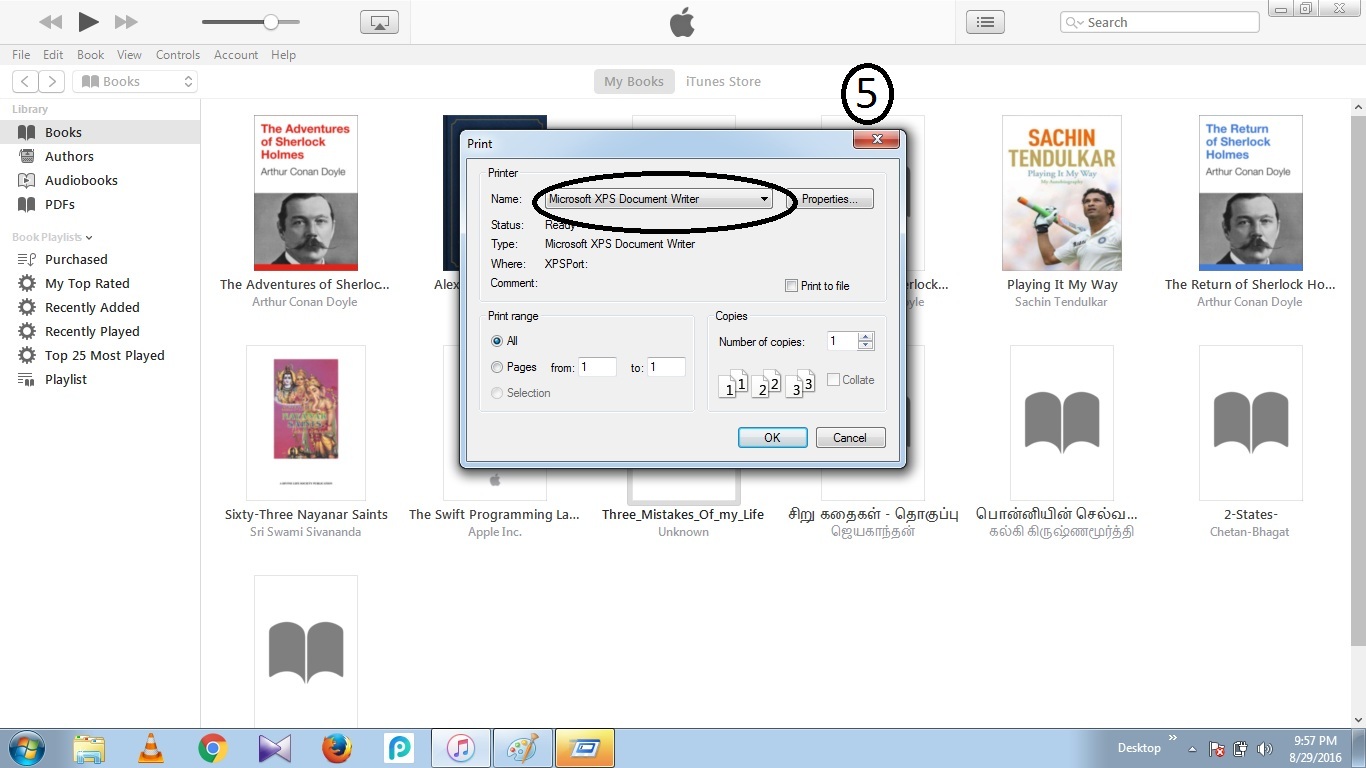Launch VLC media player from the taskbar
Screen dimensions: 1366x768
pos(151,748)
